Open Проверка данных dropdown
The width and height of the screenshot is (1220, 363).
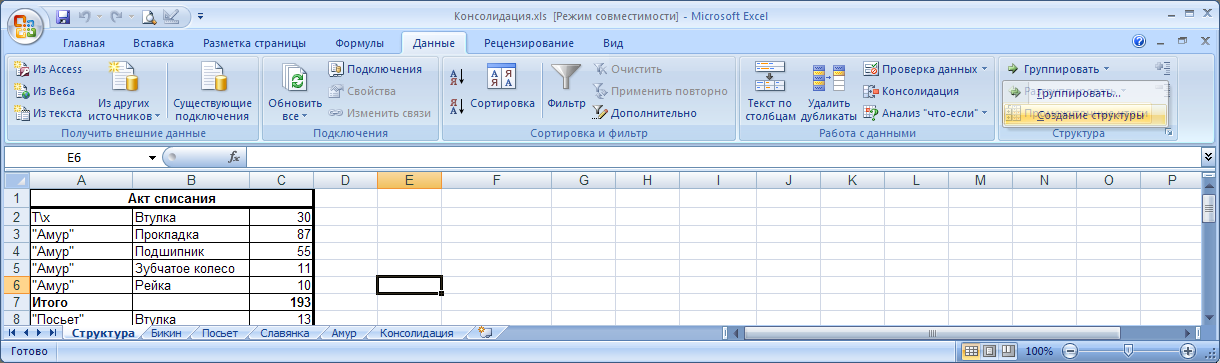tap(925, 69)
